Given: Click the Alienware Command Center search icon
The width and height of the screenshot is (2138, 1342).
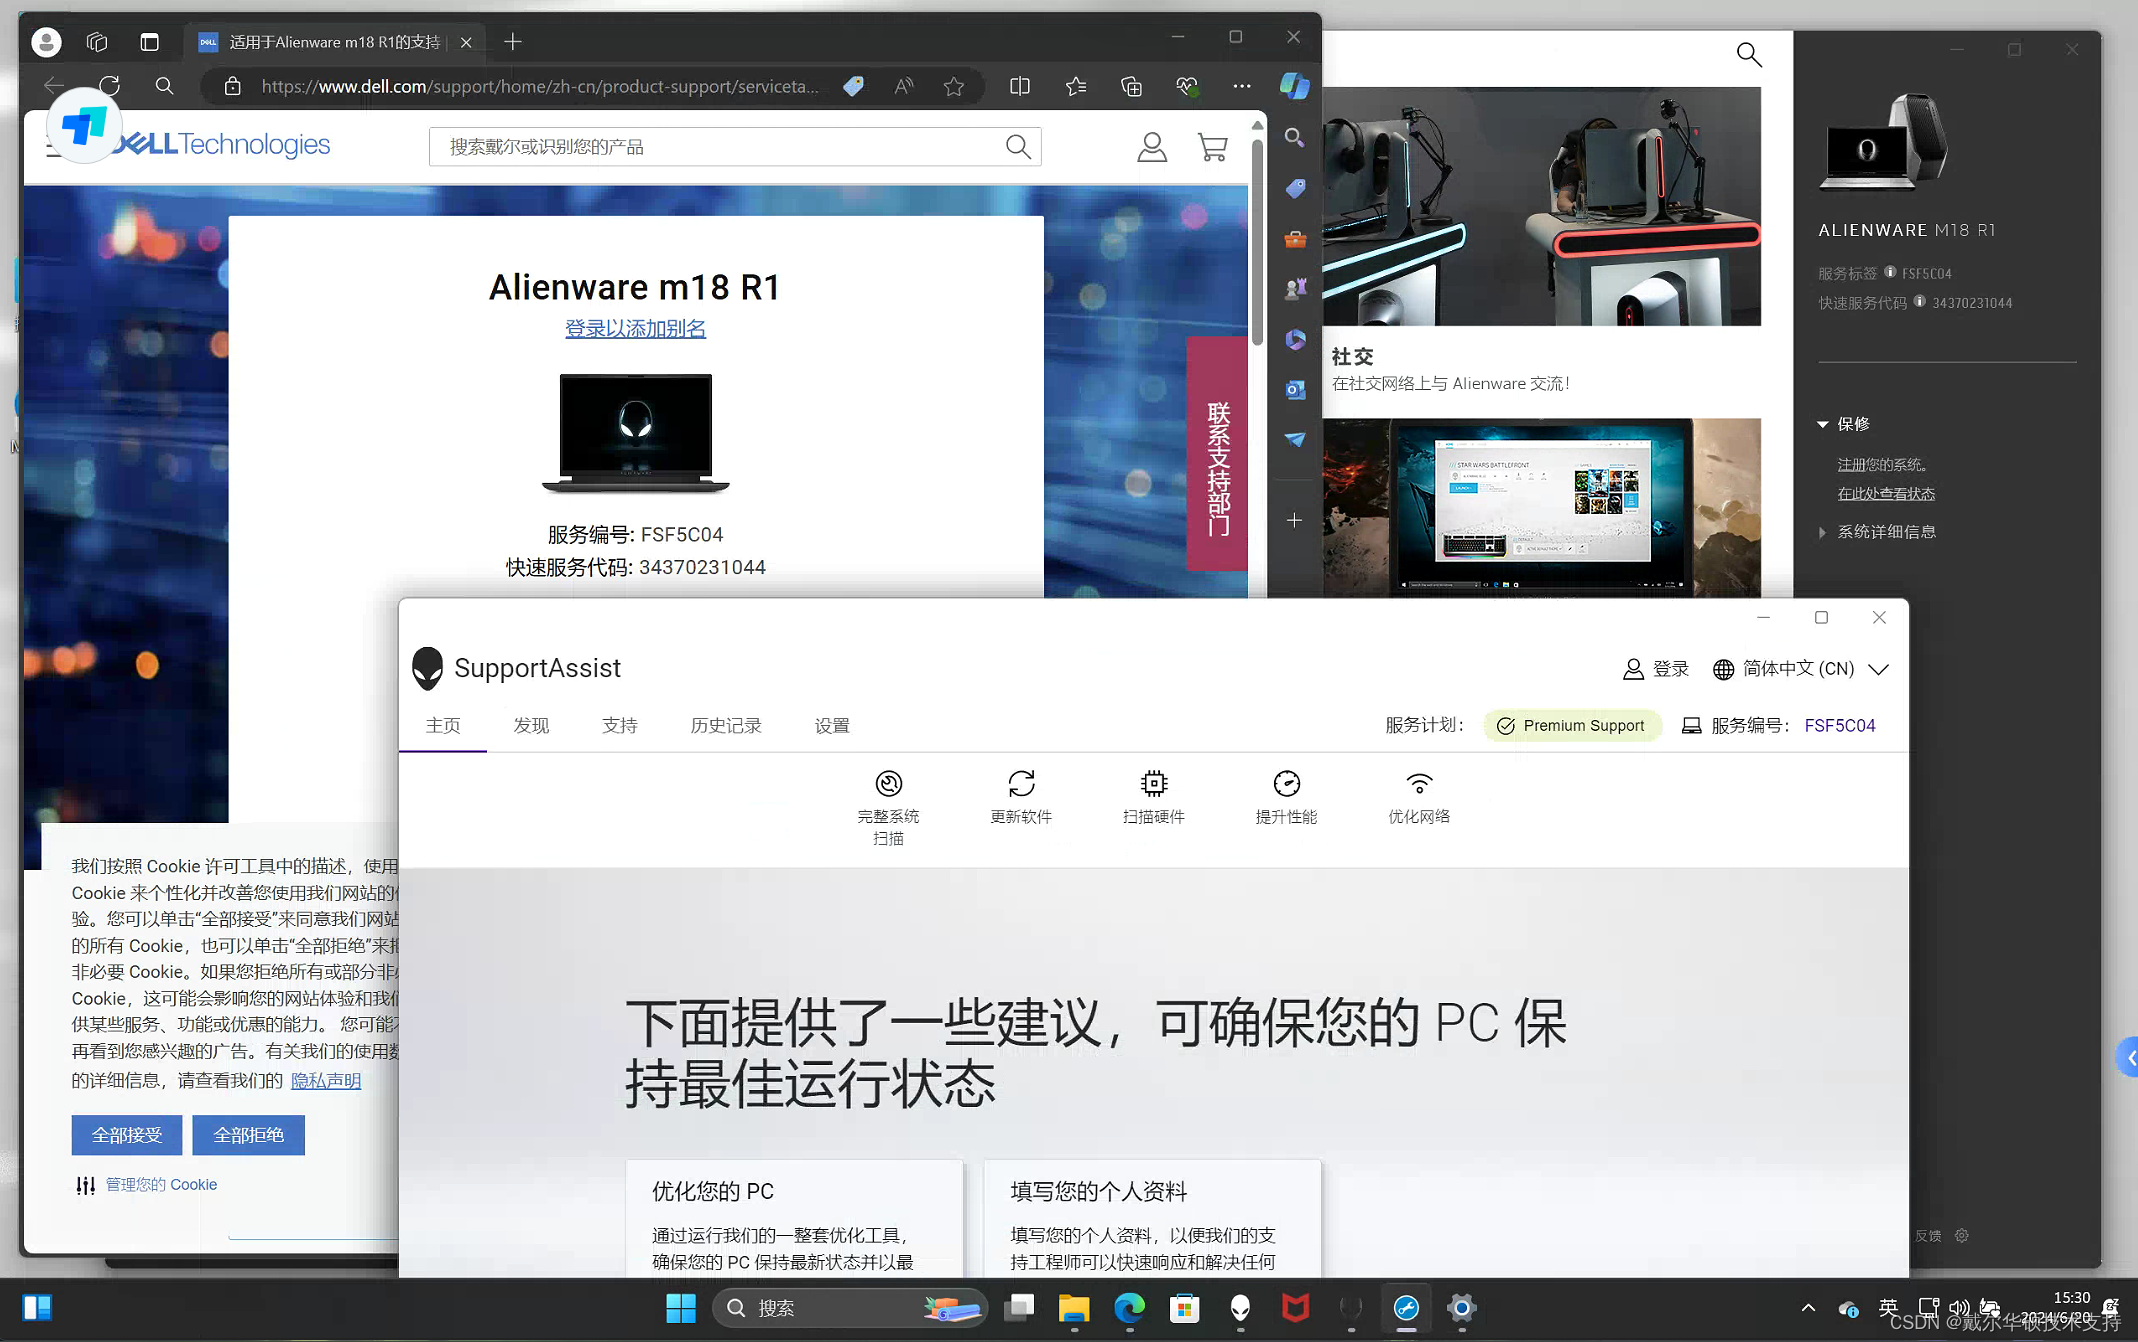Looking at the screenshot, I should 1748,54.
